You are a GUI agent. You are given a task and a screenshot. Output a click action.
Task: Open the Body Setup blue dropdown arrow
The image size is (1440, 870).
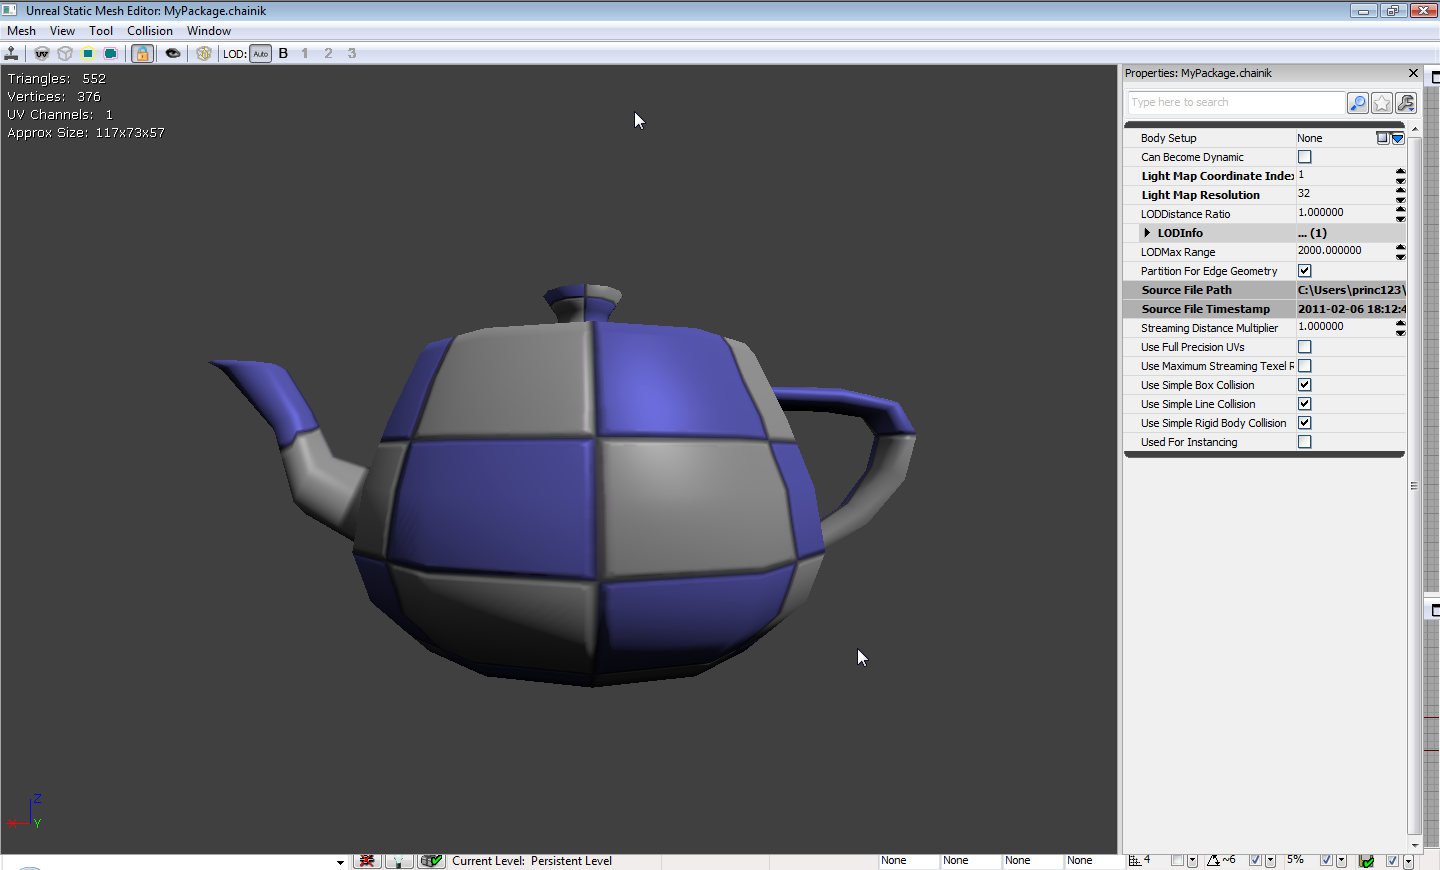(x=1398, y=139)
